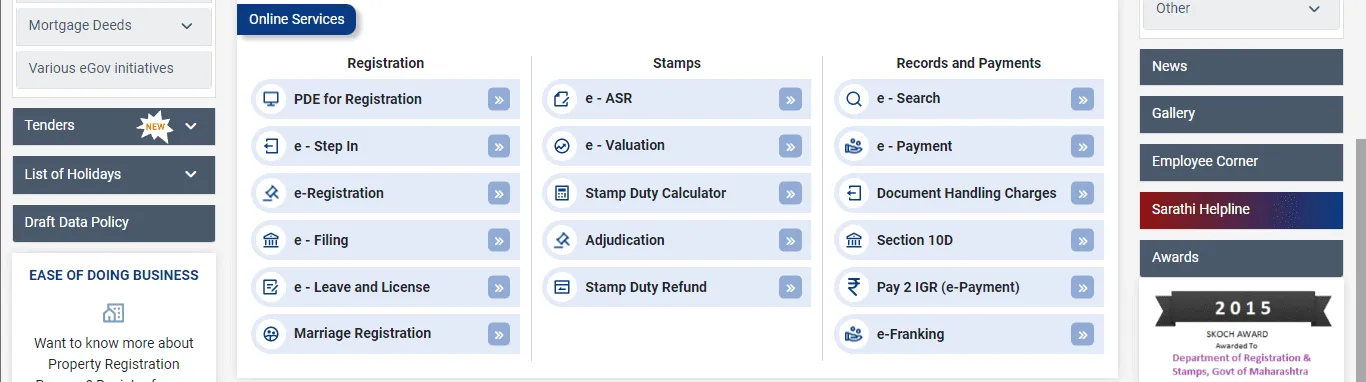Viewport: 1366px width, 382px height.
Task: Click the checkmark icon beside e - Valuation
Action: pos(562,146)
